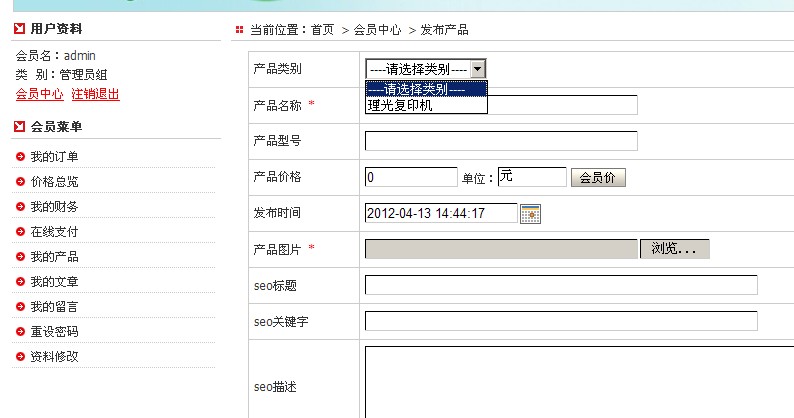Screen dimensions: 794x418
Task: Click the red arrow icon beside 资料修改
Action: [20, 357]
